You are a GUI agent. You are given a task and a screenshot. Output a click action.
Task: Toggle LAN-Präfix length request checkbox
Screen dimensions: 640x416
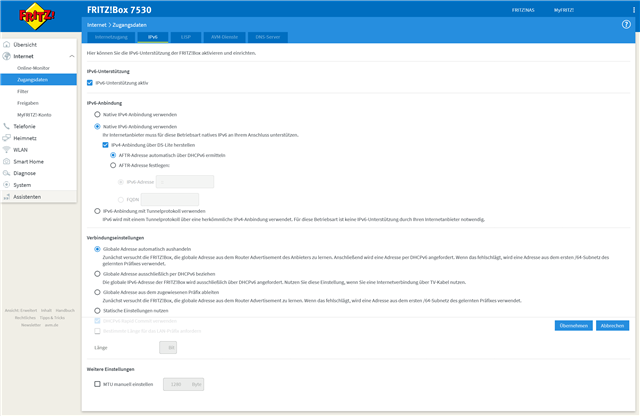coord(97,331)
